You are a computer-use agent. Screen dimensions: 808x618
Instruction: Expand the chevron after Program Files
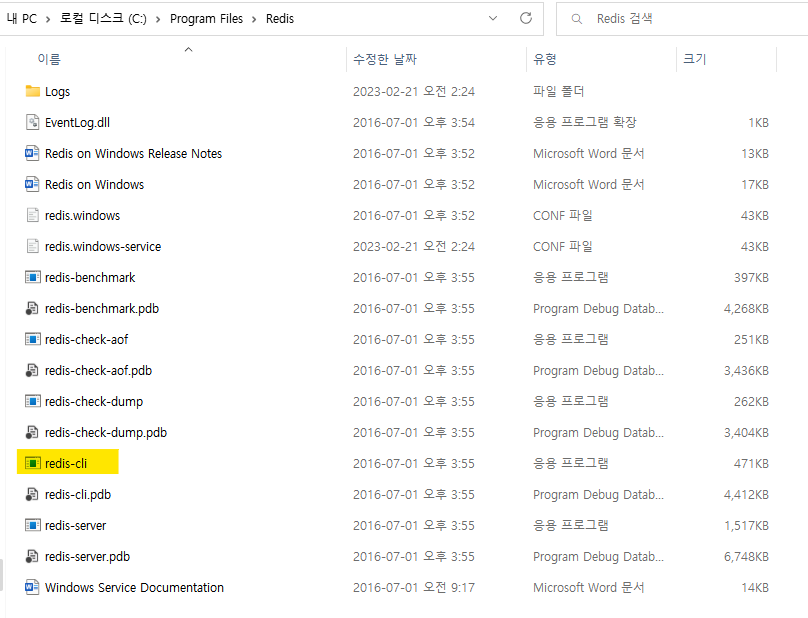click(x=254, y=19)
